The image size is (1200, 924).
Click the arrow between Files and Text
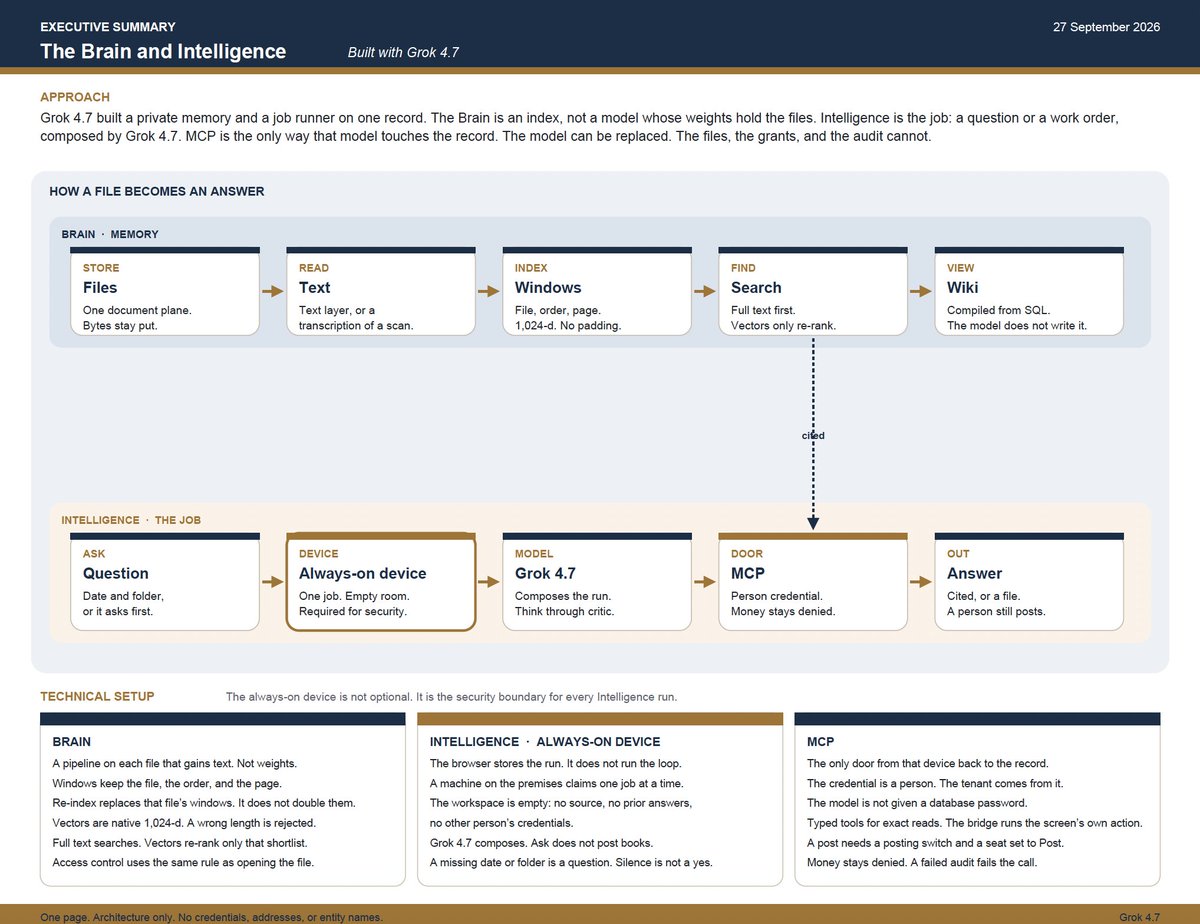click(x=273, y=291)
